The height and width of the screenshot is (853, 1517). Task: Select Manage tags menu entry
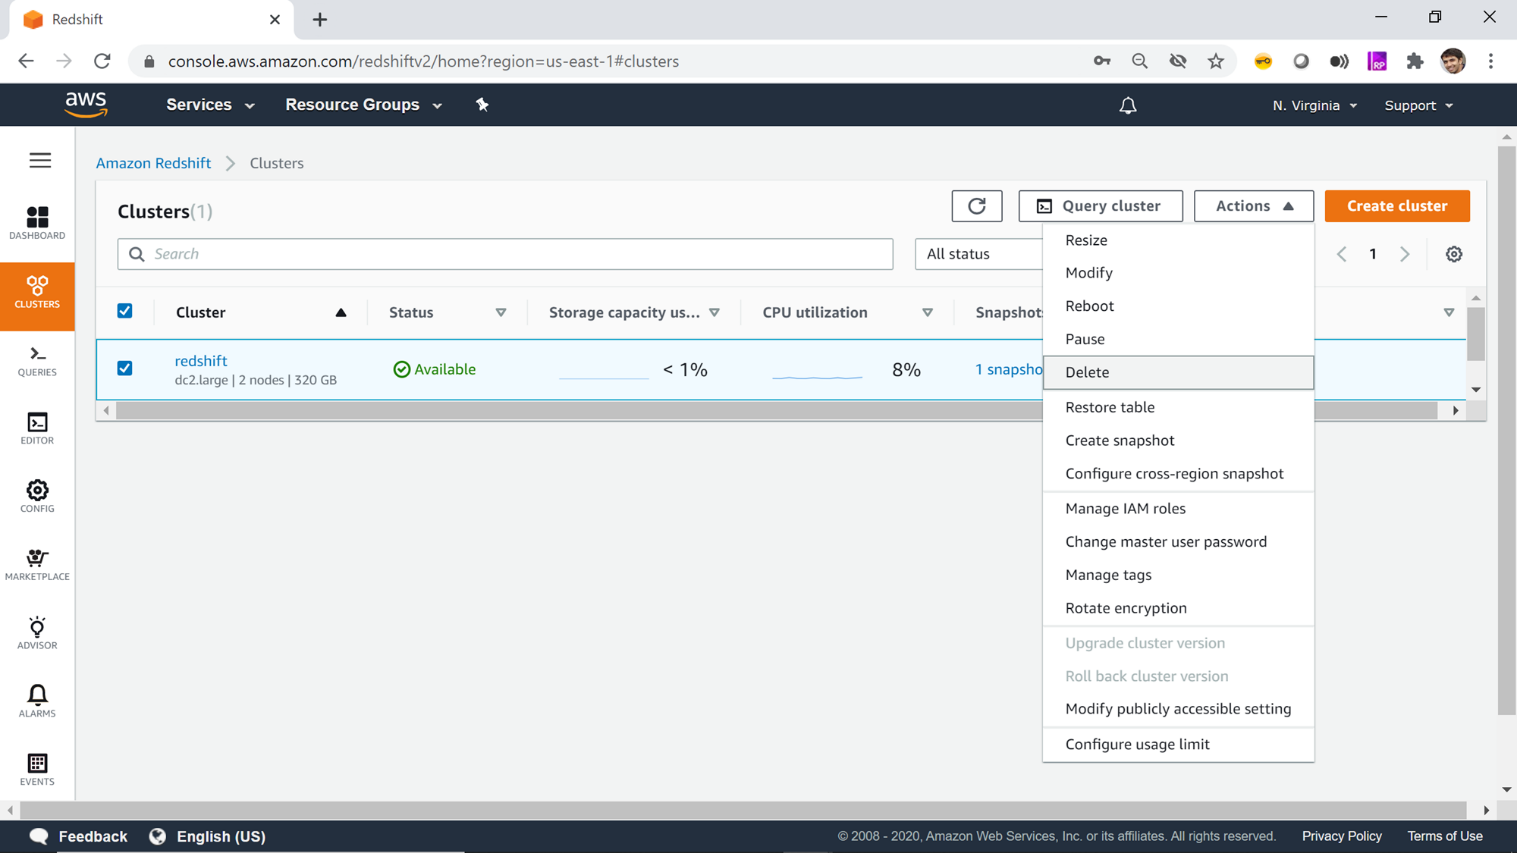tap(1178, 575)
